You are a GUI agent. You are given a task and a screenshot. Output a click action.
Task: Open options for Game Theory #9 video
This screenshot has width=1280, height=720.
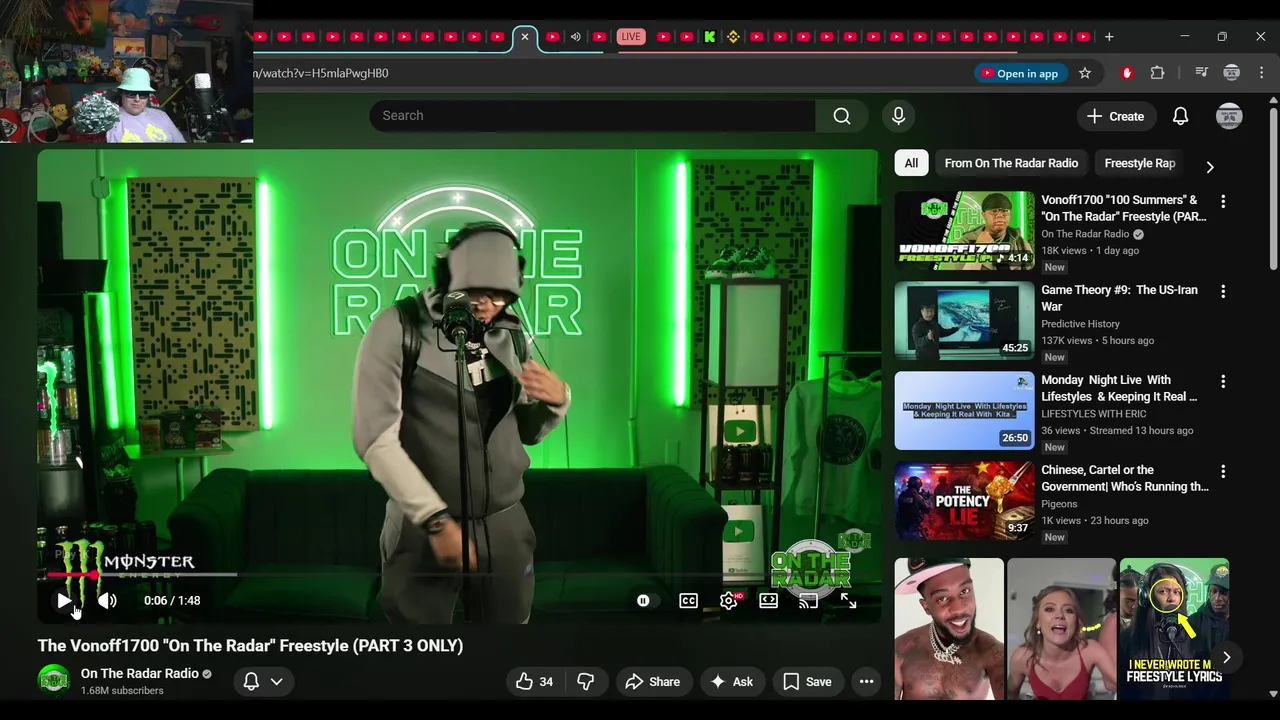coord(1223,291)
